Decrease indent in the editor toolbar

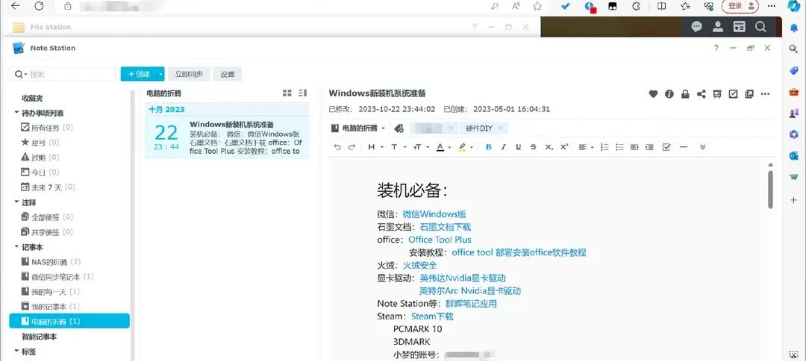point(634,147)
